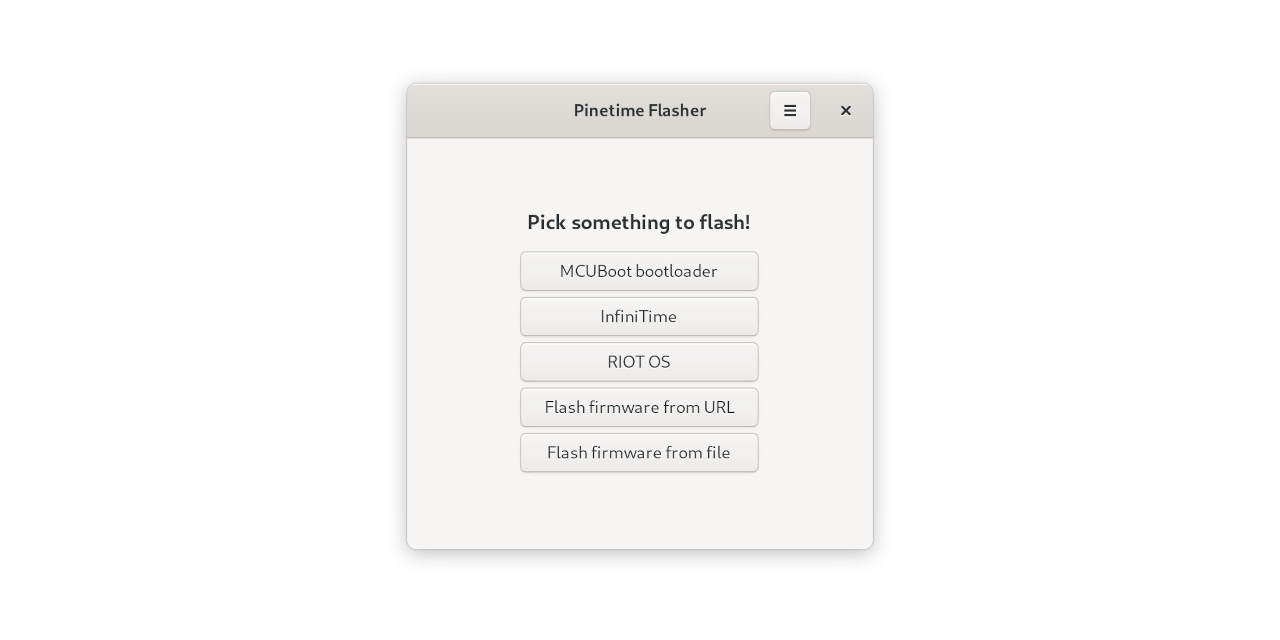Open the local file firmware flashing option

[x=639, y=452]
